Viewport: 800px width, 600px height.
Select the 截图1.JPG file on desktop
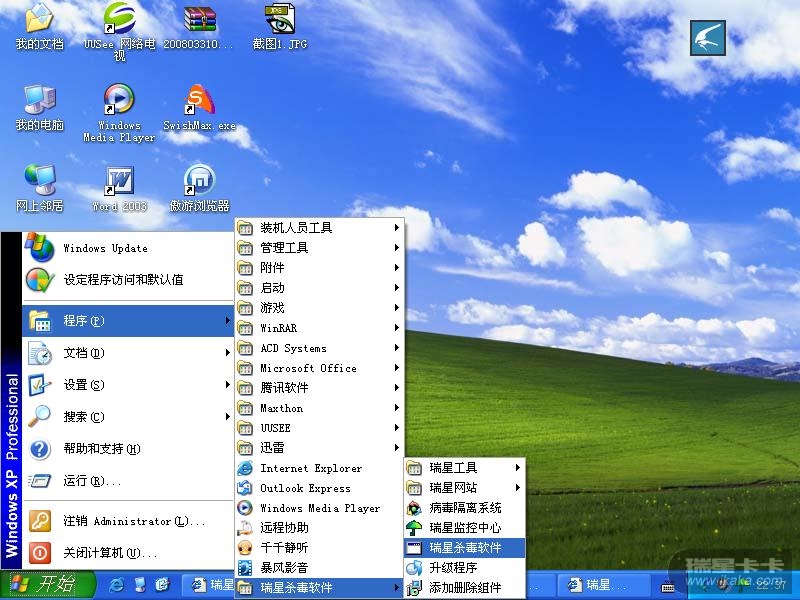(x=280, y=27)
